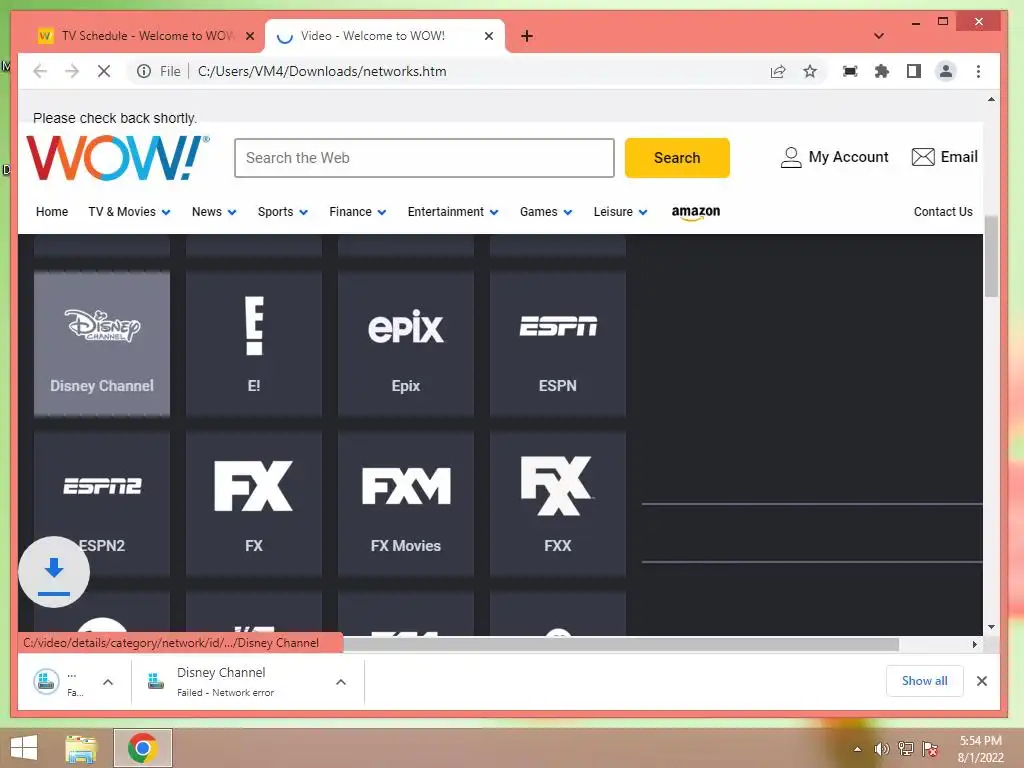Viewport: 1024px width, 768px height.
Task: Close the TV Schedule tab
Action: (x=249, y=36)
